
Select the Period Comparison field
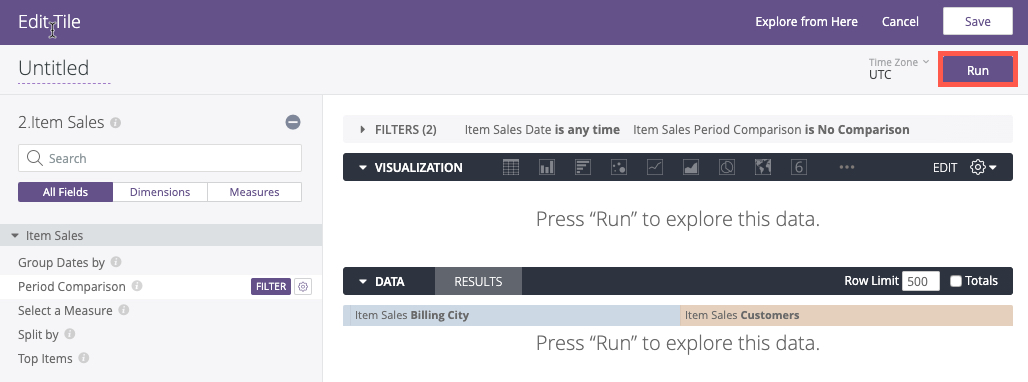pos(71,286)
